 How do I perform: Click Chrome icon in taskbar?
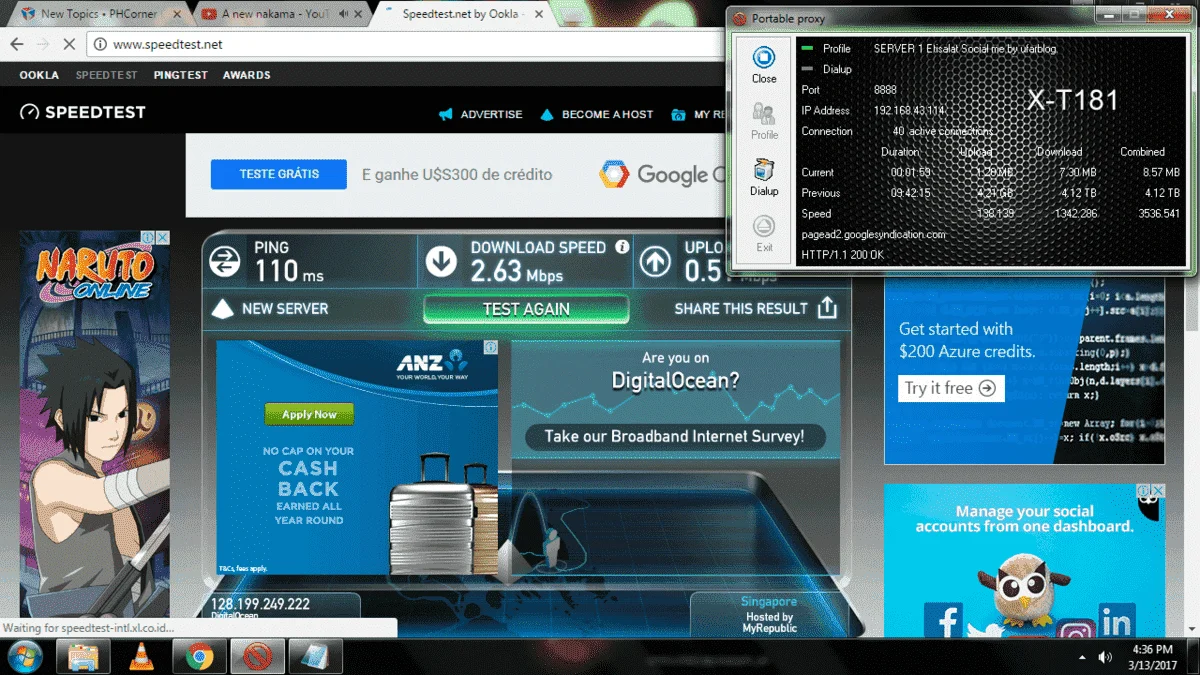click(x=199, y=657)
